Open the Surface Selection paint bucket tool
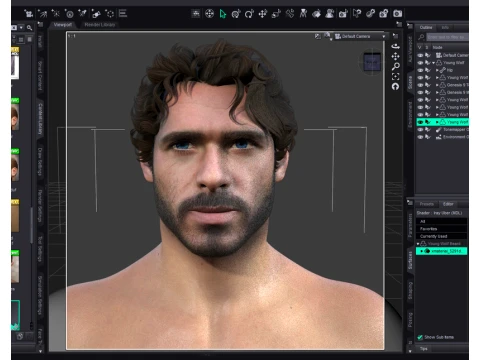The image size is (480, 360). click(x=316, y=14)
